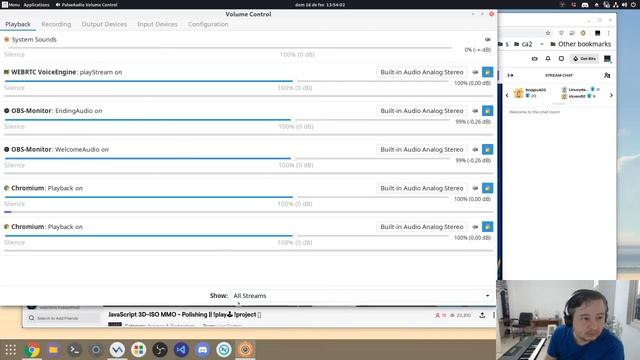The height and width of the screenshot is (360, 640).
Task: Launch Google Chrome from the dock
Action: pyautogui.click(x=32, y=350)
